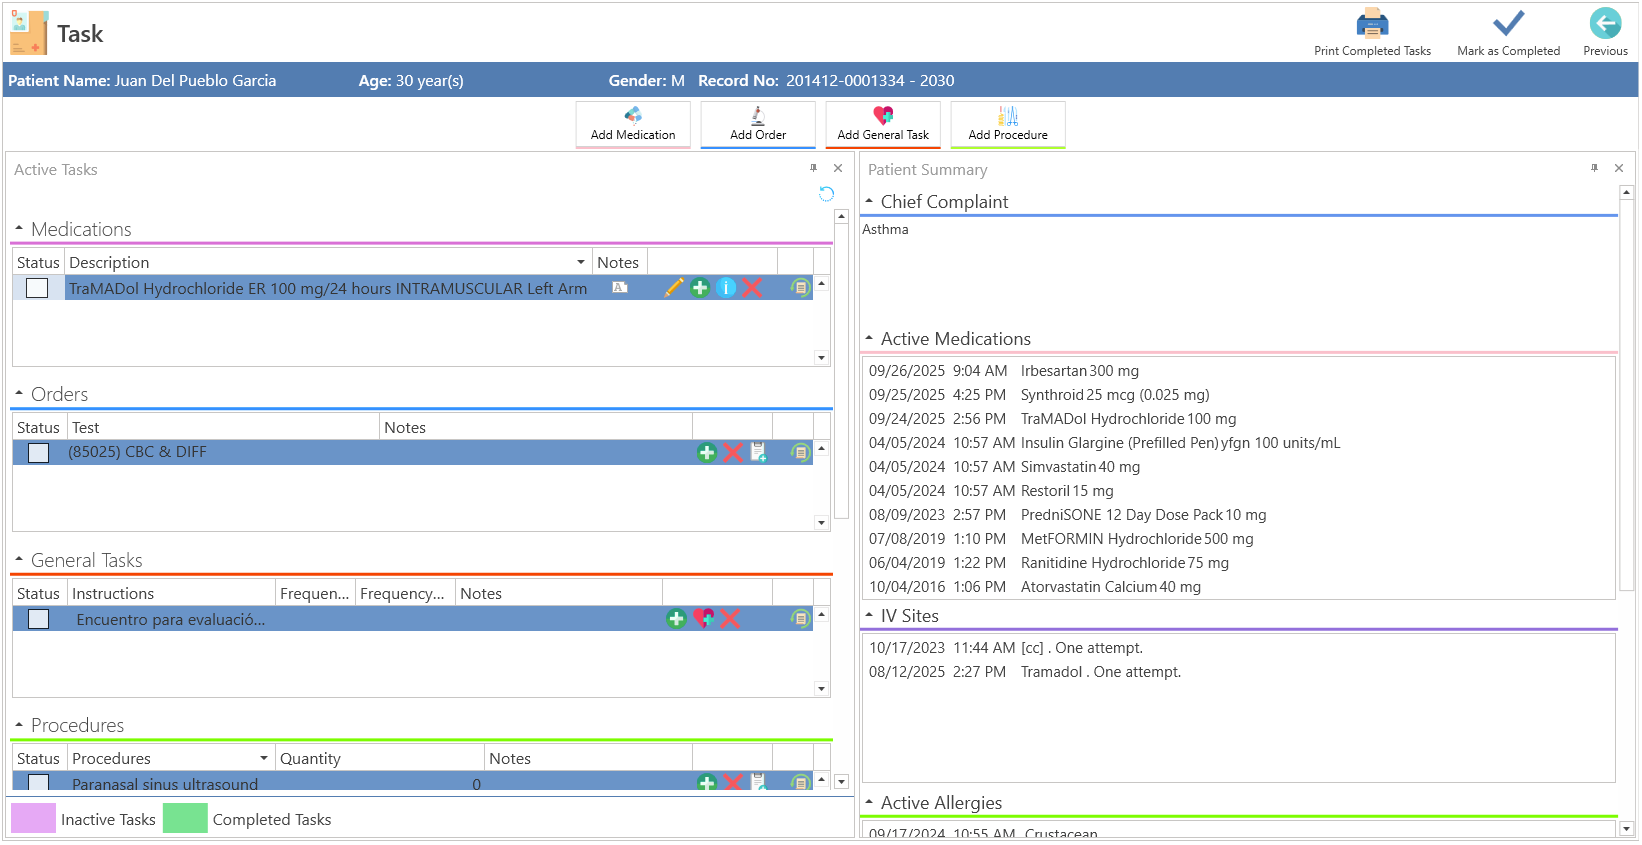Click Add General Task button
The image size is (1642, 845).
pyautogui.click(x=883, y=124)
